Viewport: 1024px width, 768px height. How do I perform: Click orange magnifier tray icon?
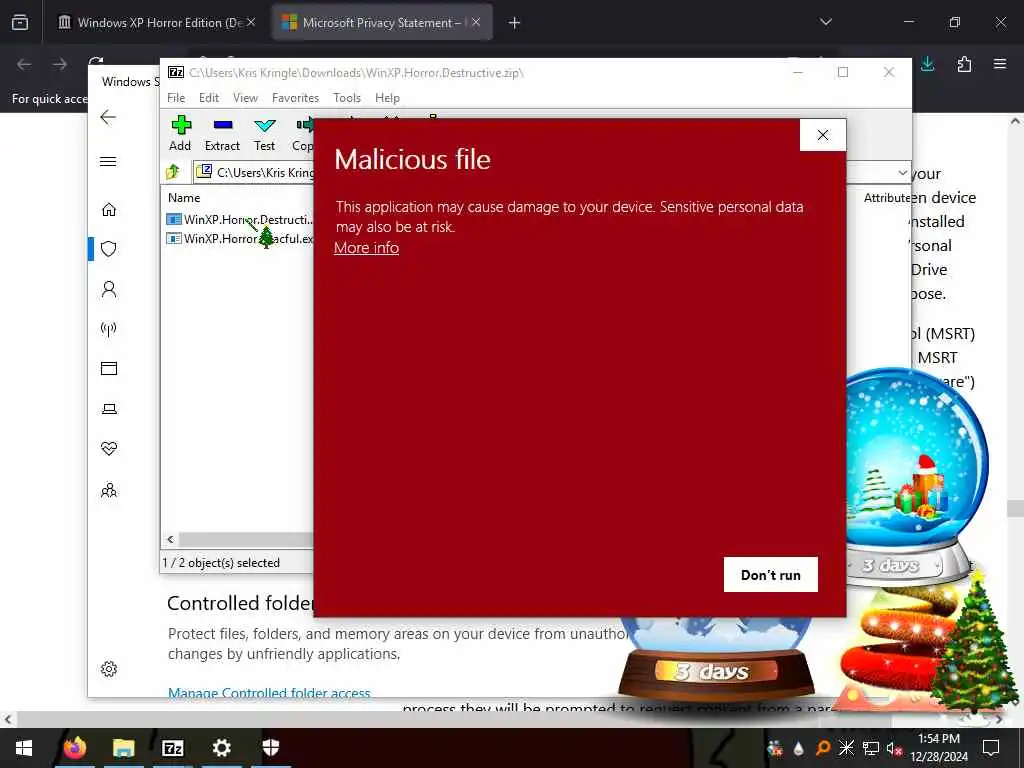pos(823,748)
